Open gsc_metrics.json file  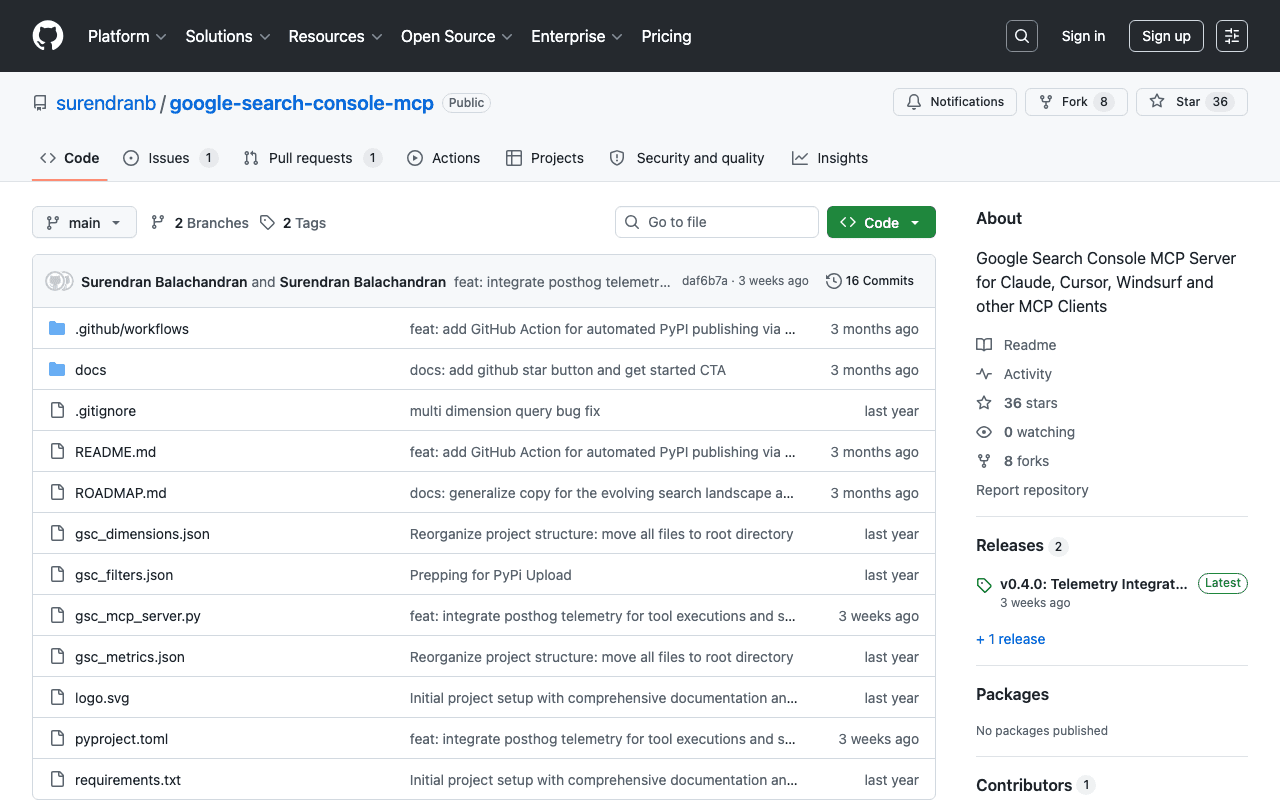[130, 657]
